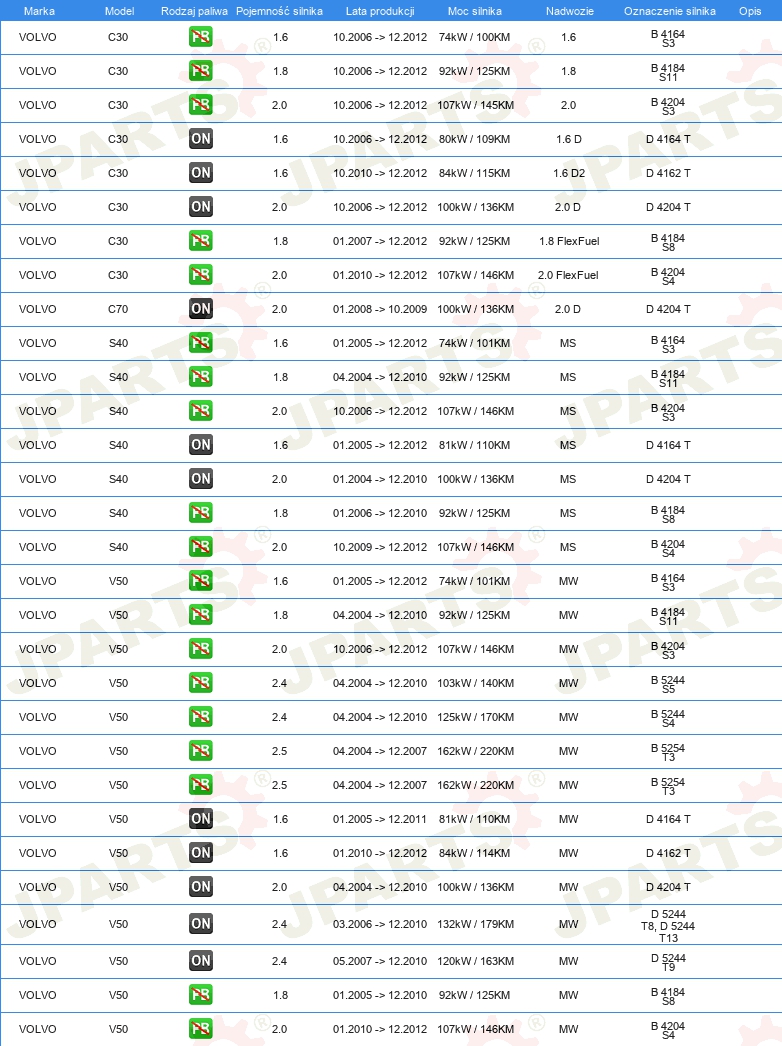Click the Model column header
This screenshot has height=1046, width=782.
pos(119,11)
